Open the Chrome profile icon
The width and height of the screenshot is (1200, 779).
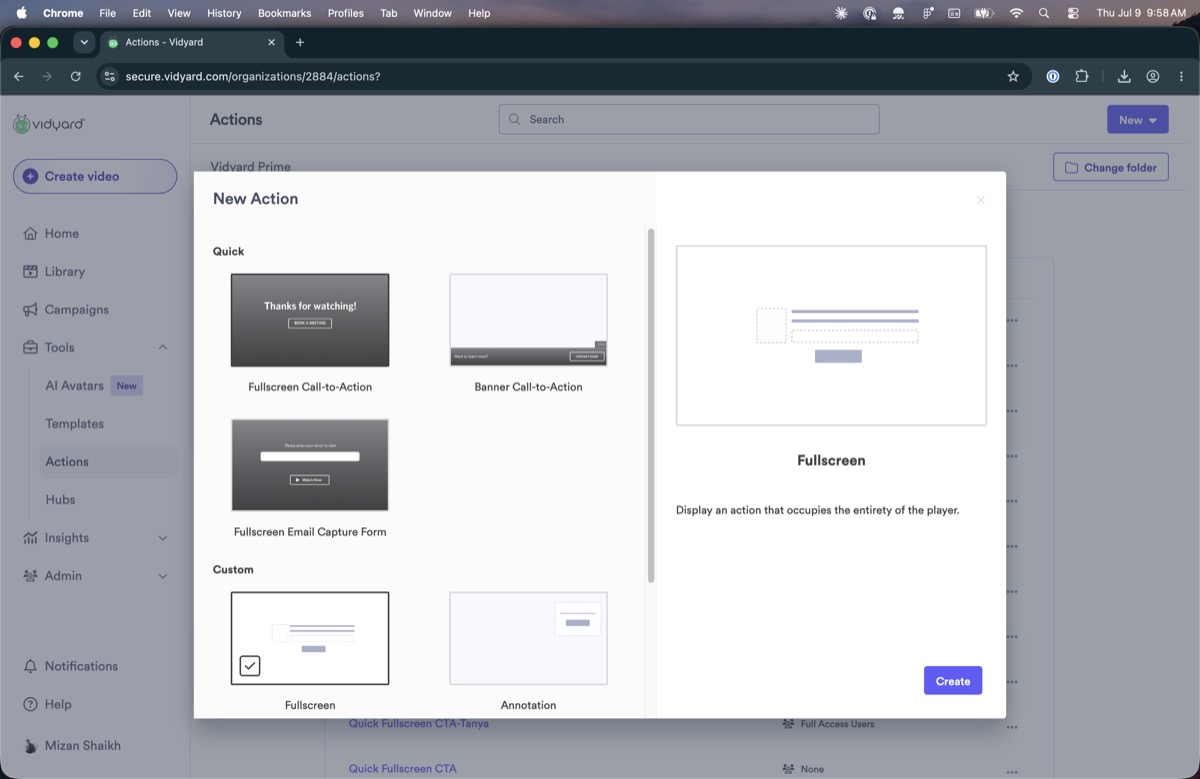[1153, 76]
